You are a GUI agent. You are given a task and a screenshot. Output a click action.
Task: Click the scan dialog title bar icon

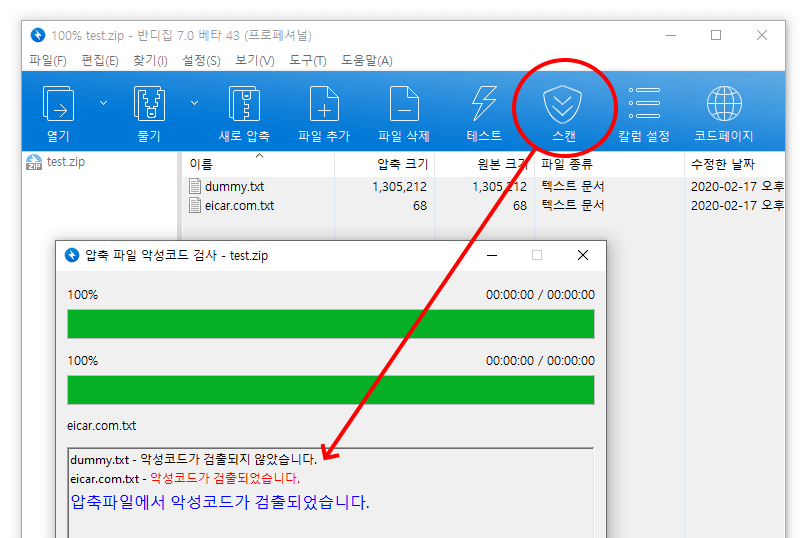[x=72, y=255]
